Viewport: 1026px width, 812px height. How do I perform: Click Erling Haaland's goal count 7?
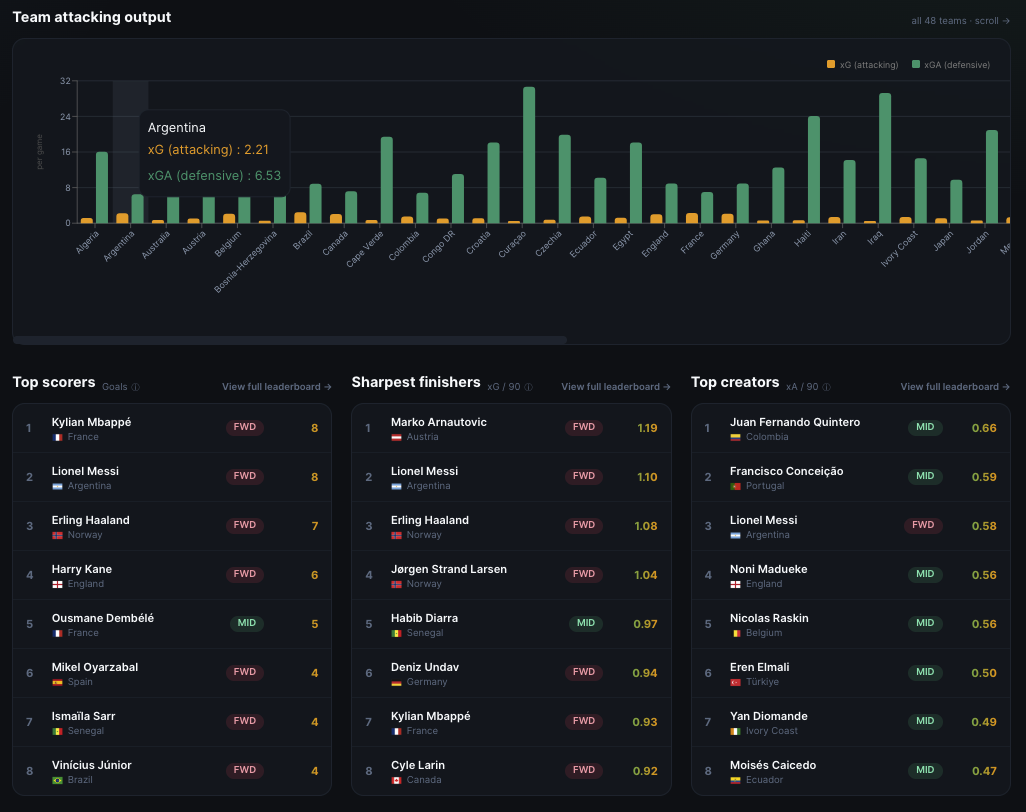click(x=315, y=526)
